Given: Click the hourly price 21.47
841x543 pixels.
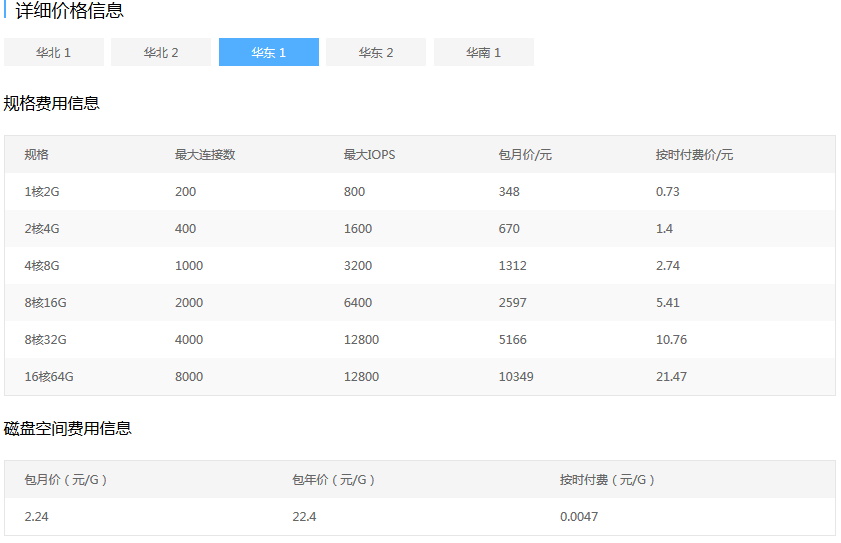Looking at the screenshot, I should coord(672,377).
